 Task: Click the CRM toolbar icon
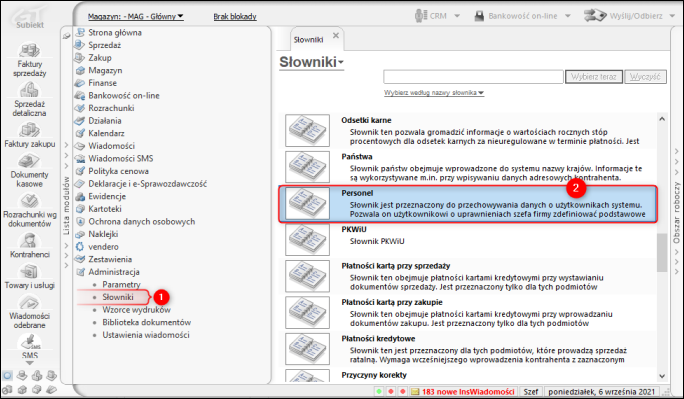click(421, 16)
